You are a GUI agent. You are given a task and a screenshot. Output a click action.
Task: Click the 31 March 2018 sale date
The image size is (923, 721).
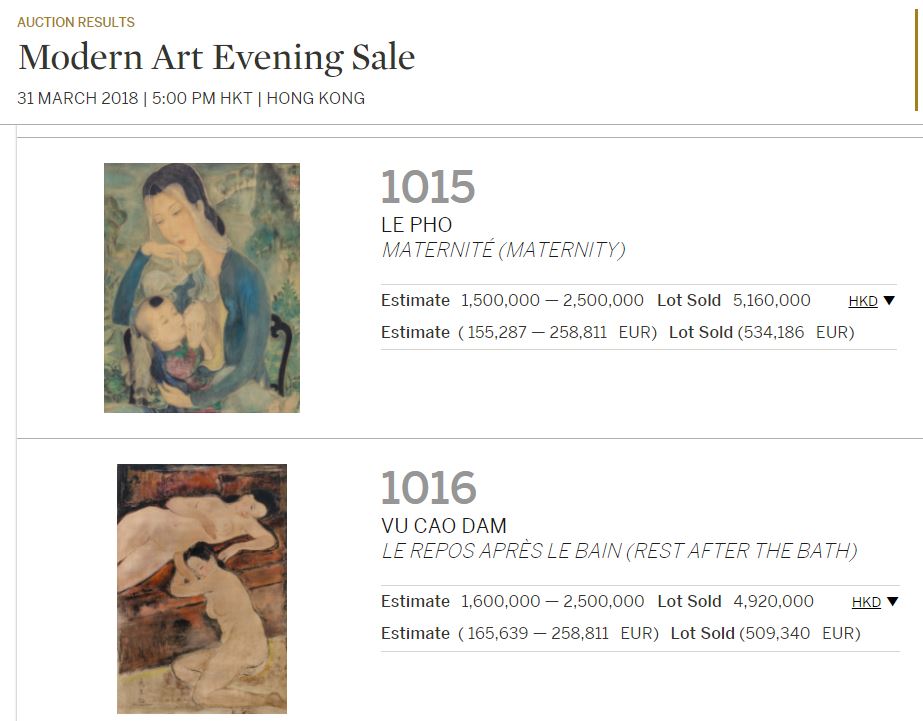(79, 98)
